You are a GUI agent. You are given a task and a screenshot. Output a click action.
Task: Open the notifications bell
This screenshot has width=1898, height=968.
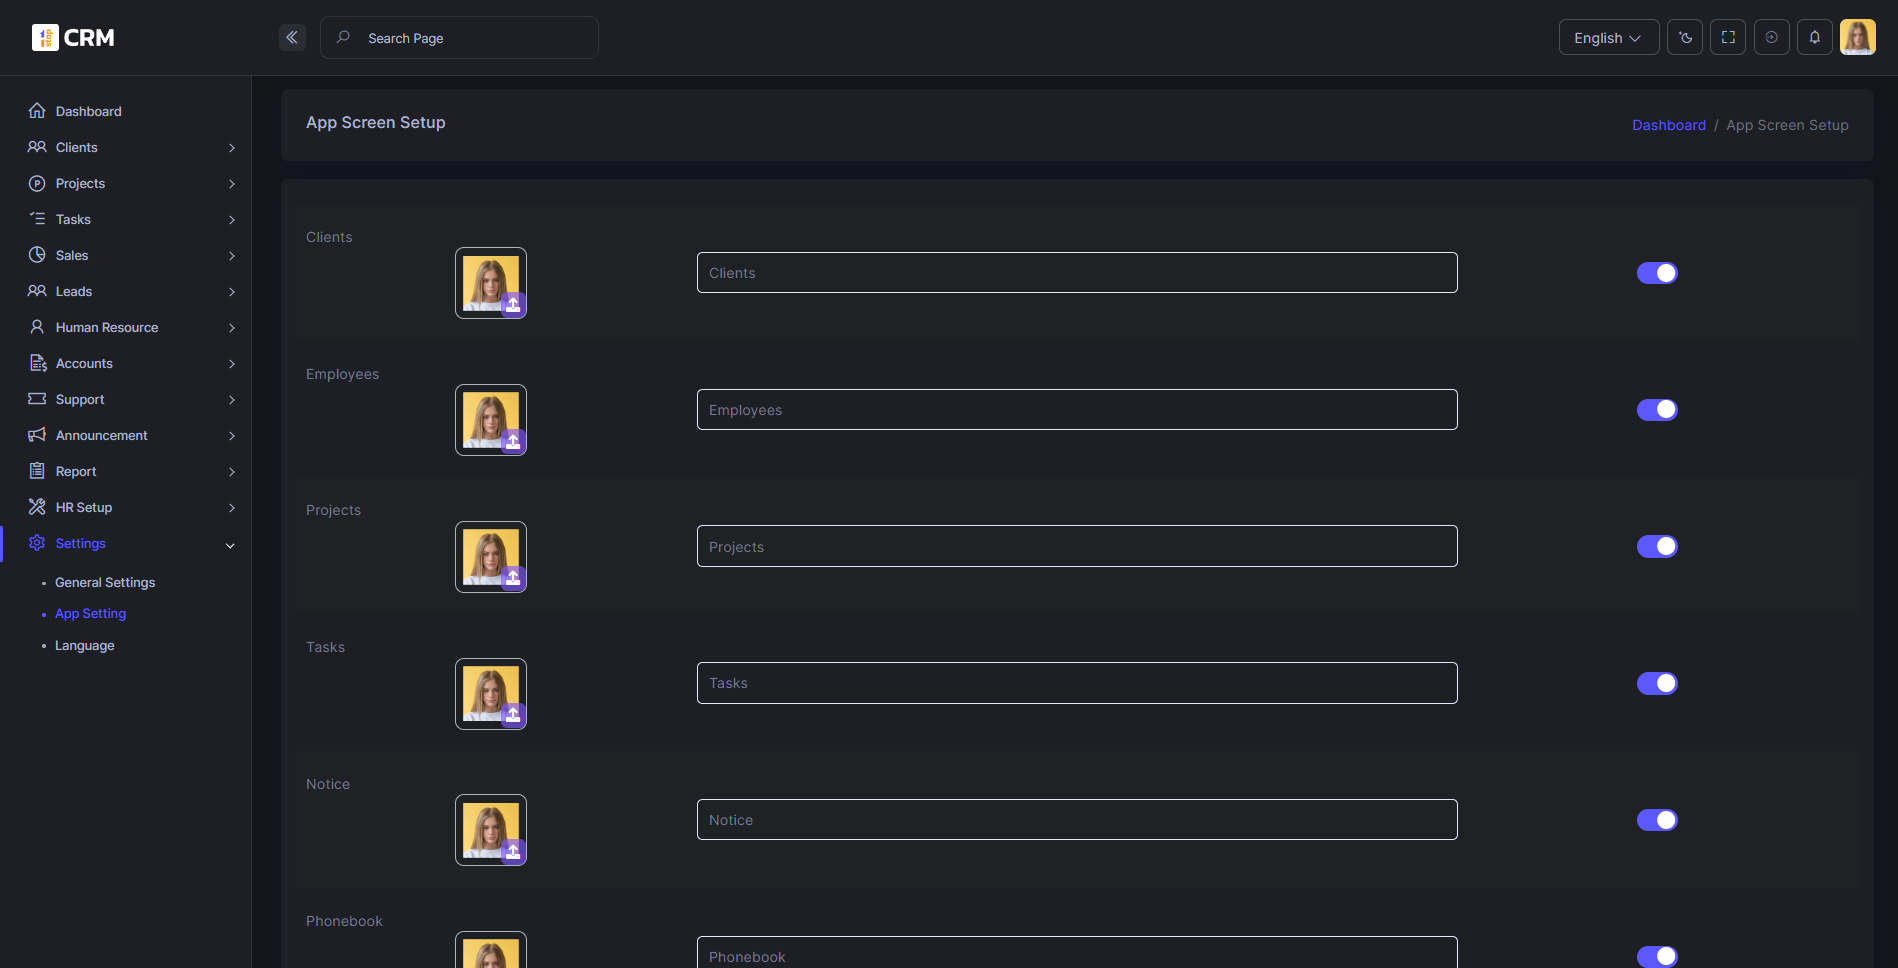click(1815, 38)
